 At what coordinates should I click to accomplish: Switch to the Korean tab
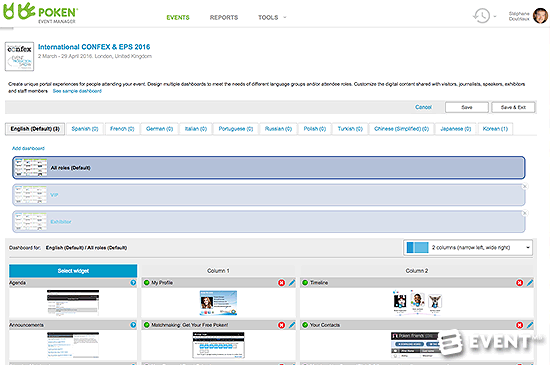click(x=495, y=129)
